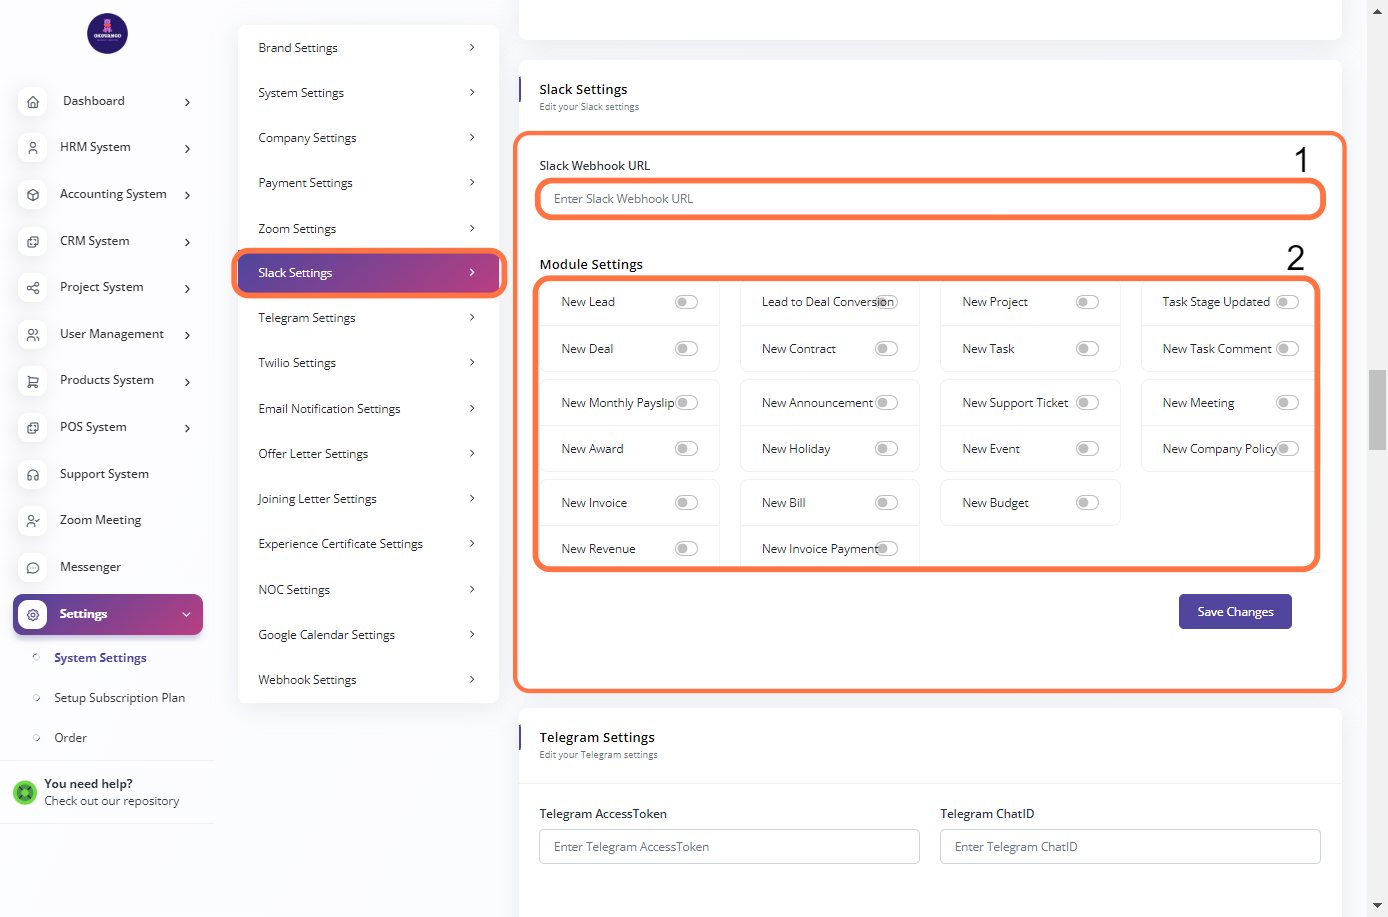This screenshot has width=1388, height=917.
Task: Click the HRM System person icon
Action: [33, 148]
